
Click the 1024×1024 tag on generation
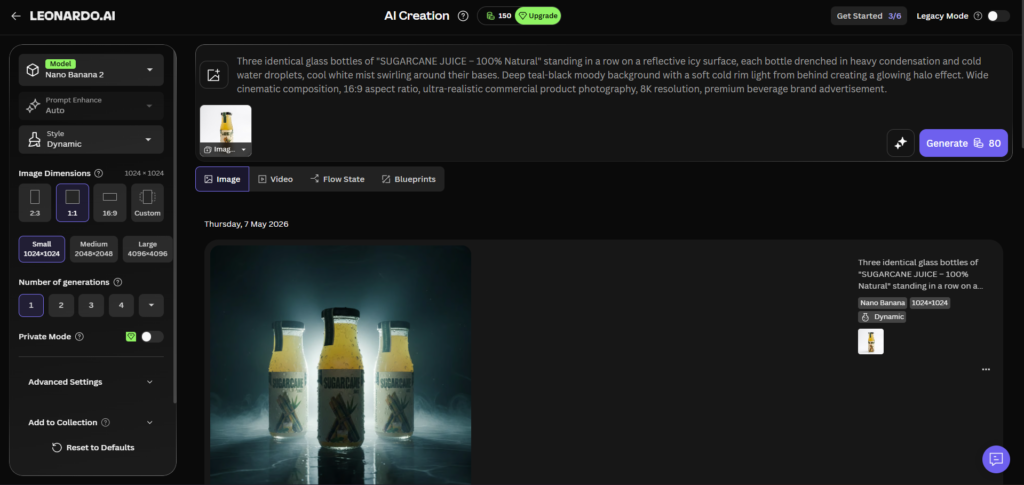click(930, 303)
